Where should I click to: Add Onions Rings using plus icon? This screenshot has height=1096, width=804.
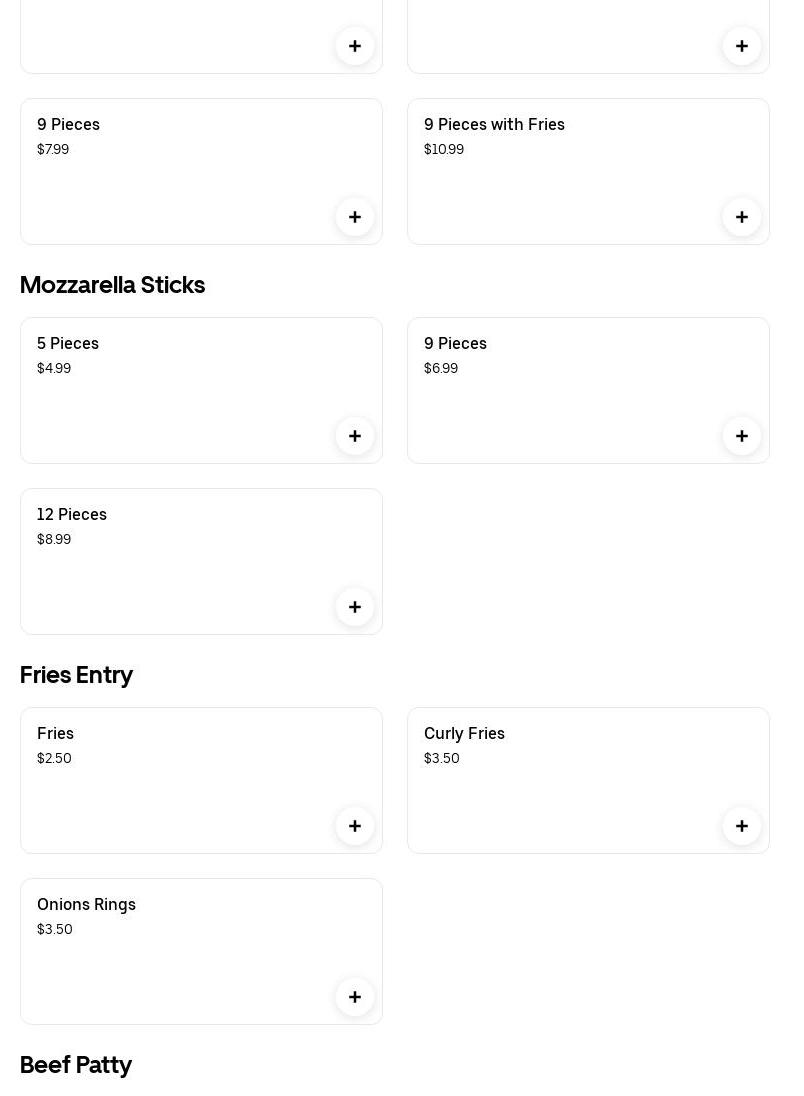[x=355, y=997]
